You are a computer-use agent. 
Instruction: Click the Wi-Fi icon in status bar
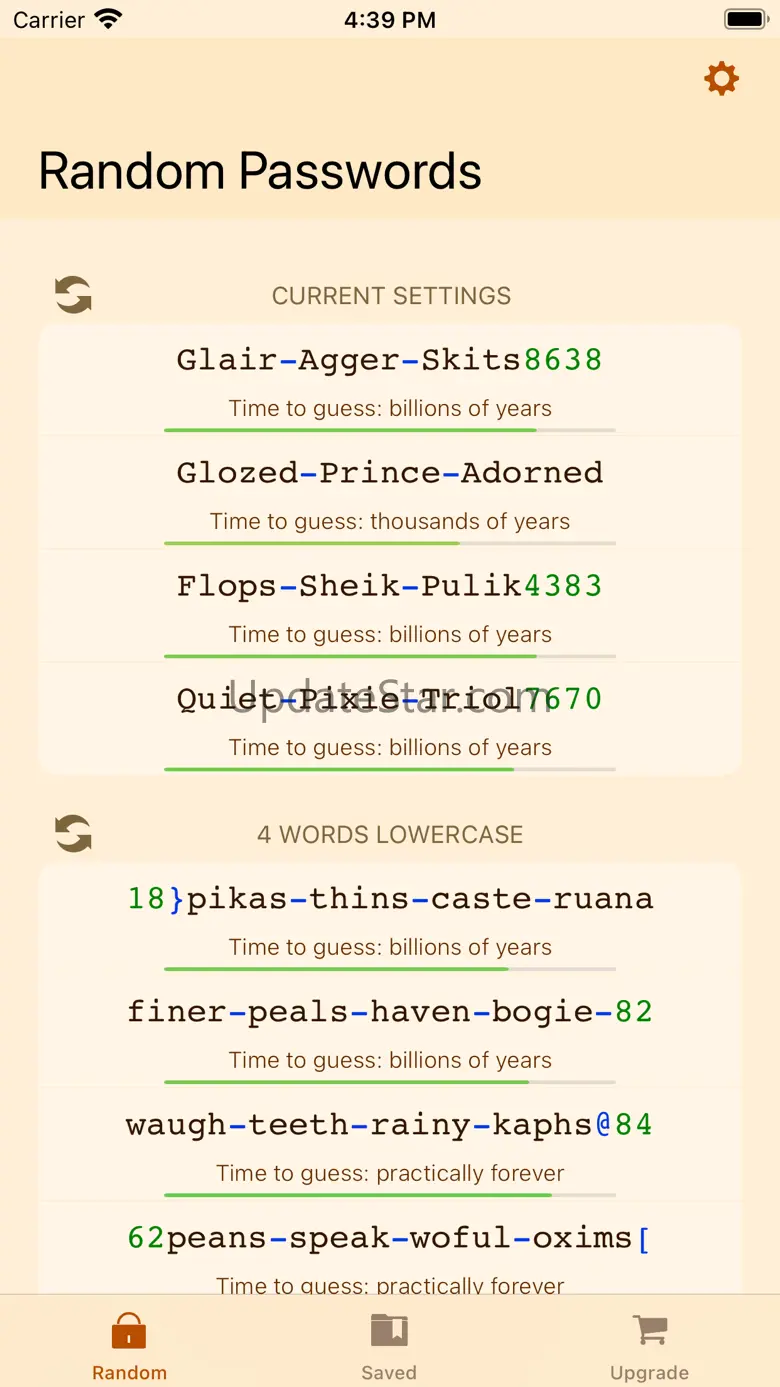[108, 19]
